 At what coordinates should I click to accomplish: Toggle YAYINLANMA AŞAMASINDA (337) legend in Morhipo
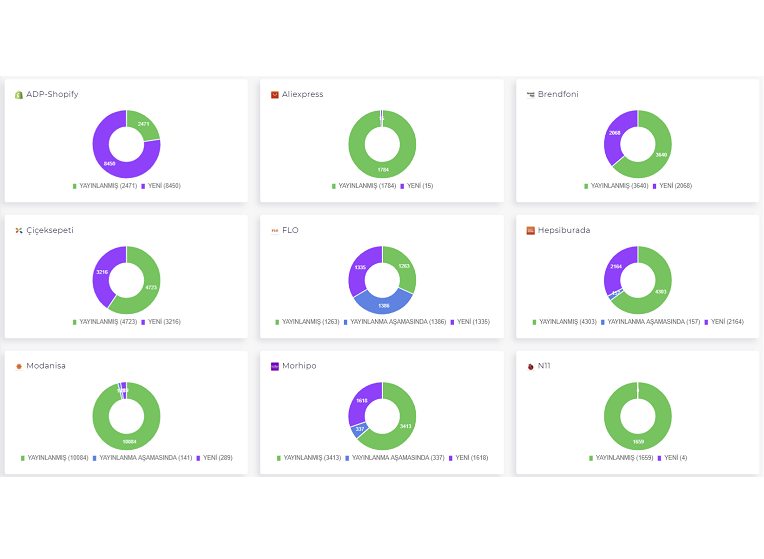pyautogui.click(x=395, y=458)
